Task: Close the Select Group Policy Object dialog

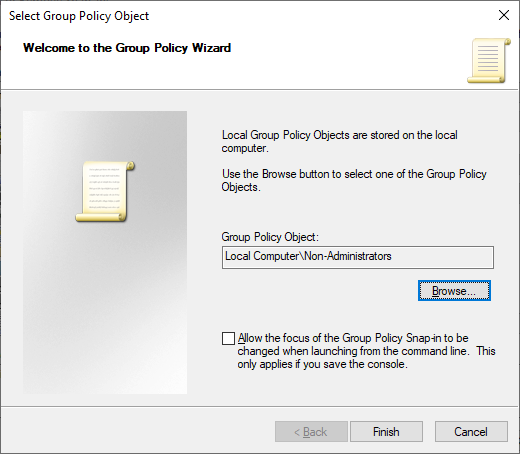Action: tap(504, 15)
